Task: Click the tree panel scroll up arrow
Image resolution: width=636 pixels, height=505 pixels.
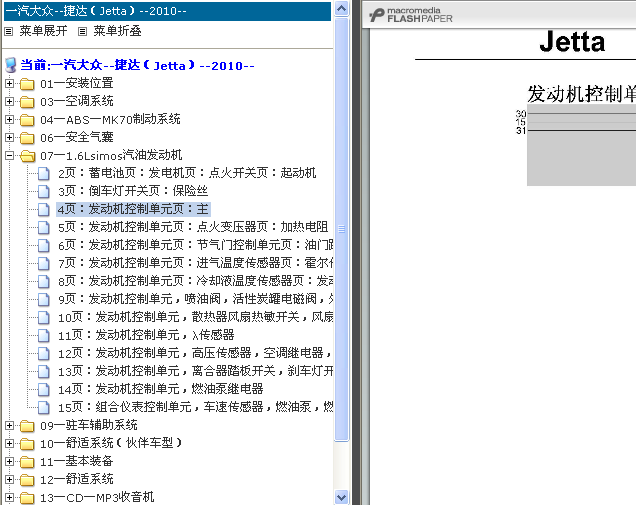Action: [342, 9]
